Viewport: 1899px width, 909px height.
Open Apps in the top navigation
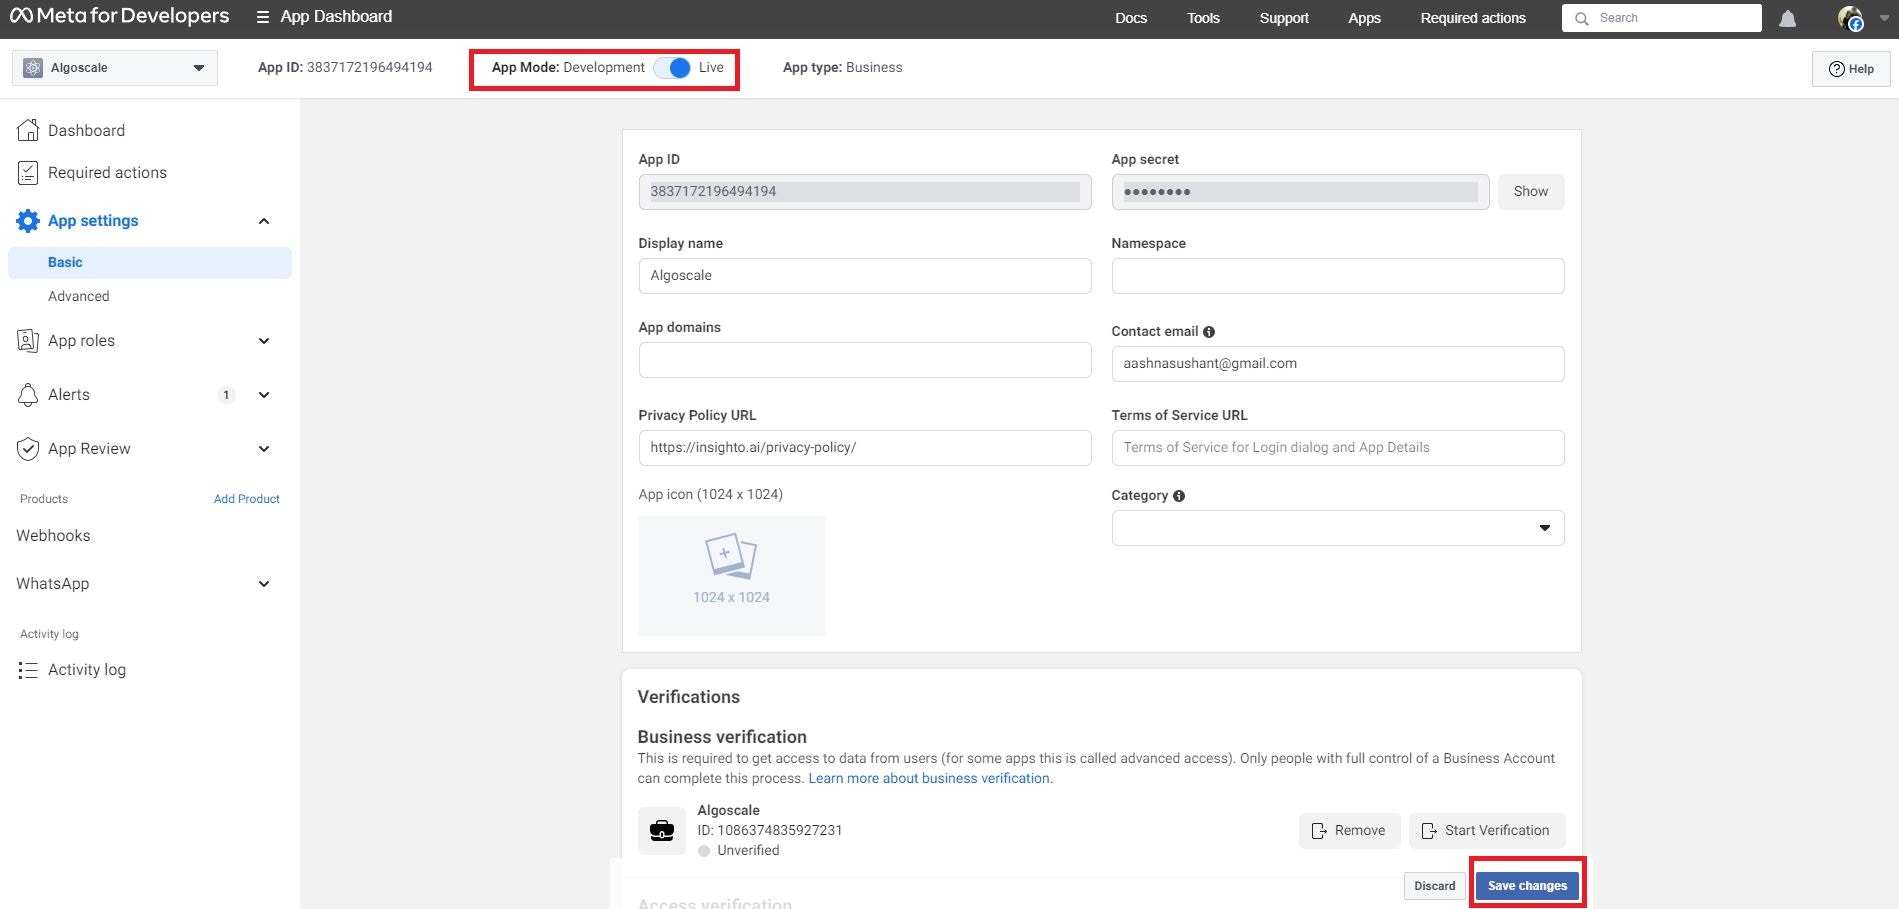coord(1364,18)
